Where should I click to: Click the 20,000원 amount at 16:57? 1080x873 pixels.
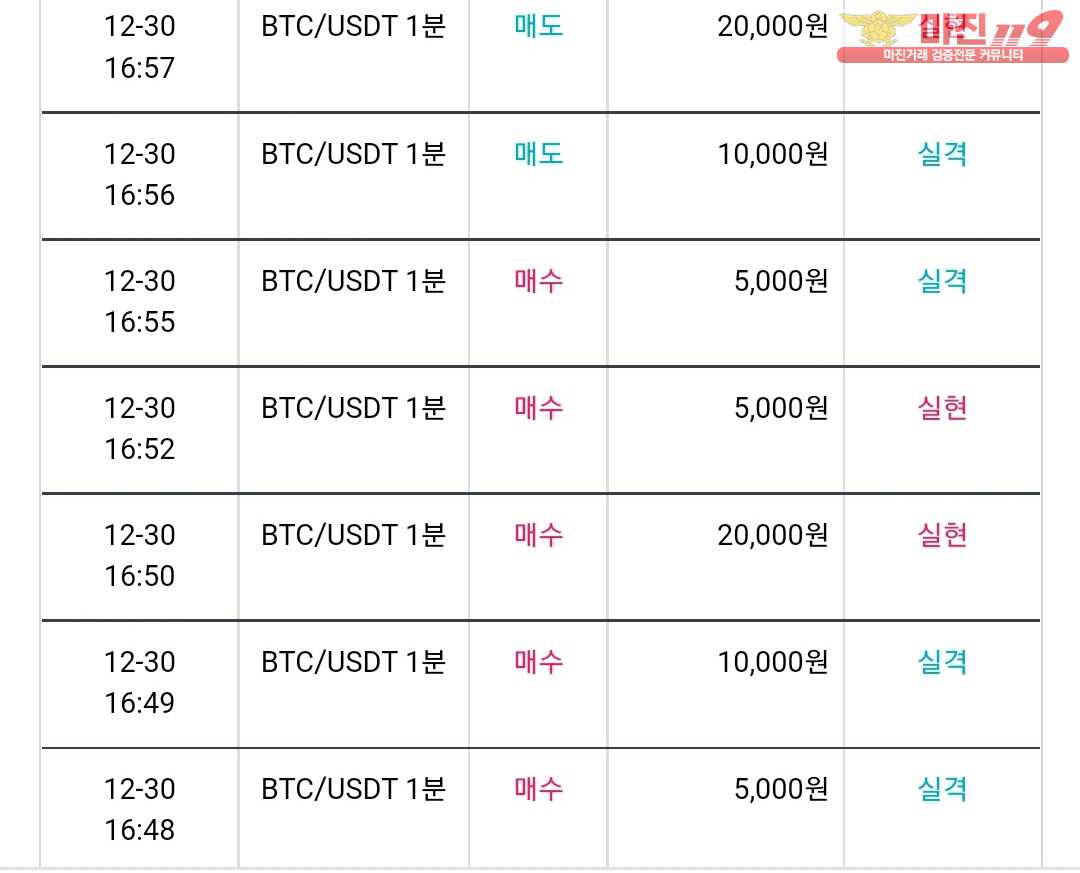772,26
